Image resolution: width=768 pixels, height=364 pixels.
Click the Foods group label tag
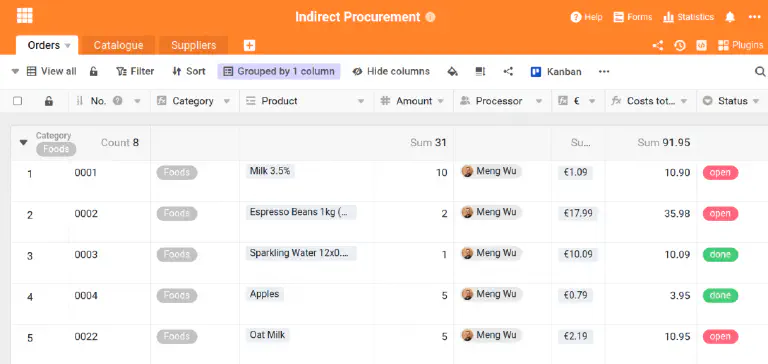click(56, 149)
